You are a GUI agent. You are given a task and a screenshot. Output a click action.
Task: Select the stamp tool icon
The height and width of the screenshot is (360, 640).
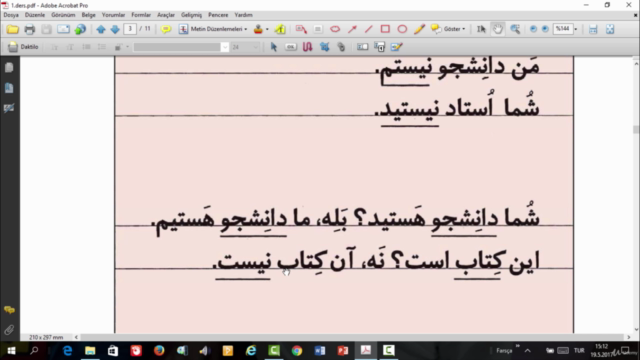click(258, 29)
